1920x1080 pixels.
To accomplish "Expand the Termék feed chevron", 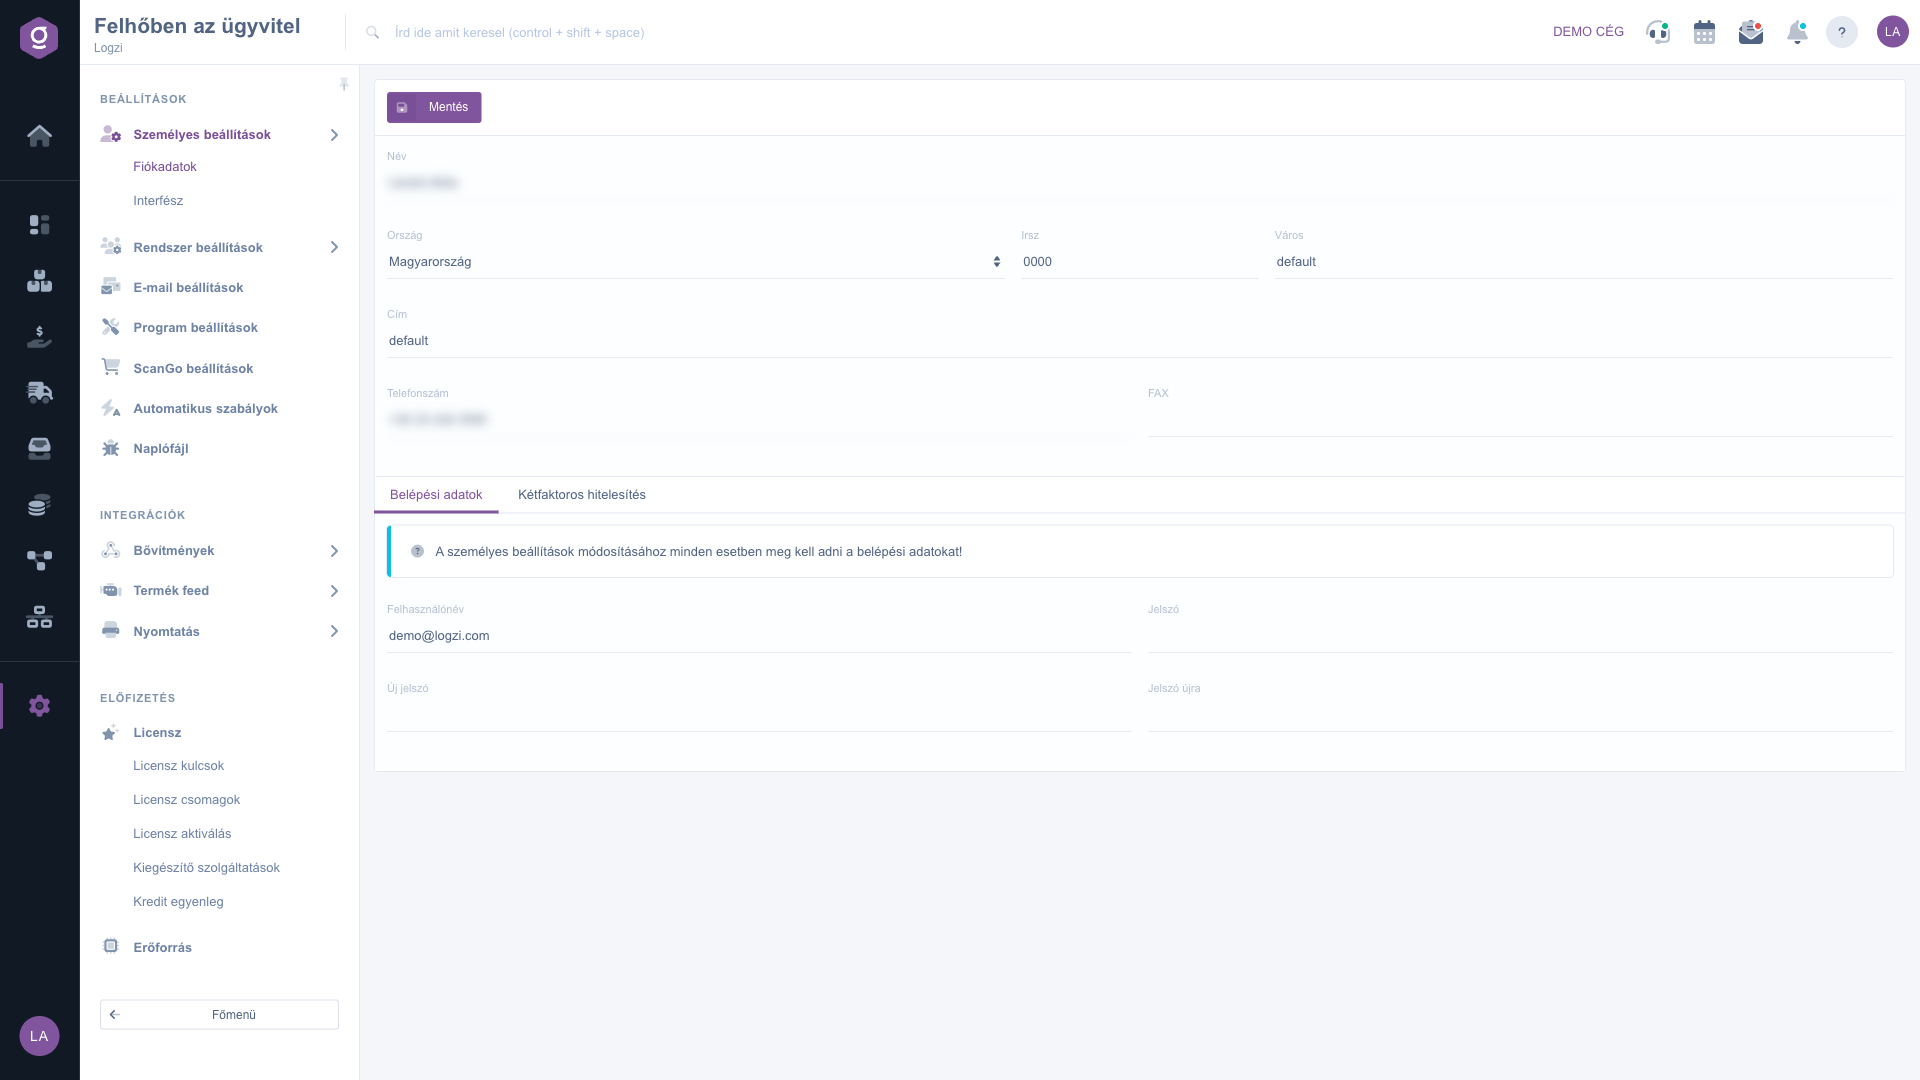I will point(334,591).
